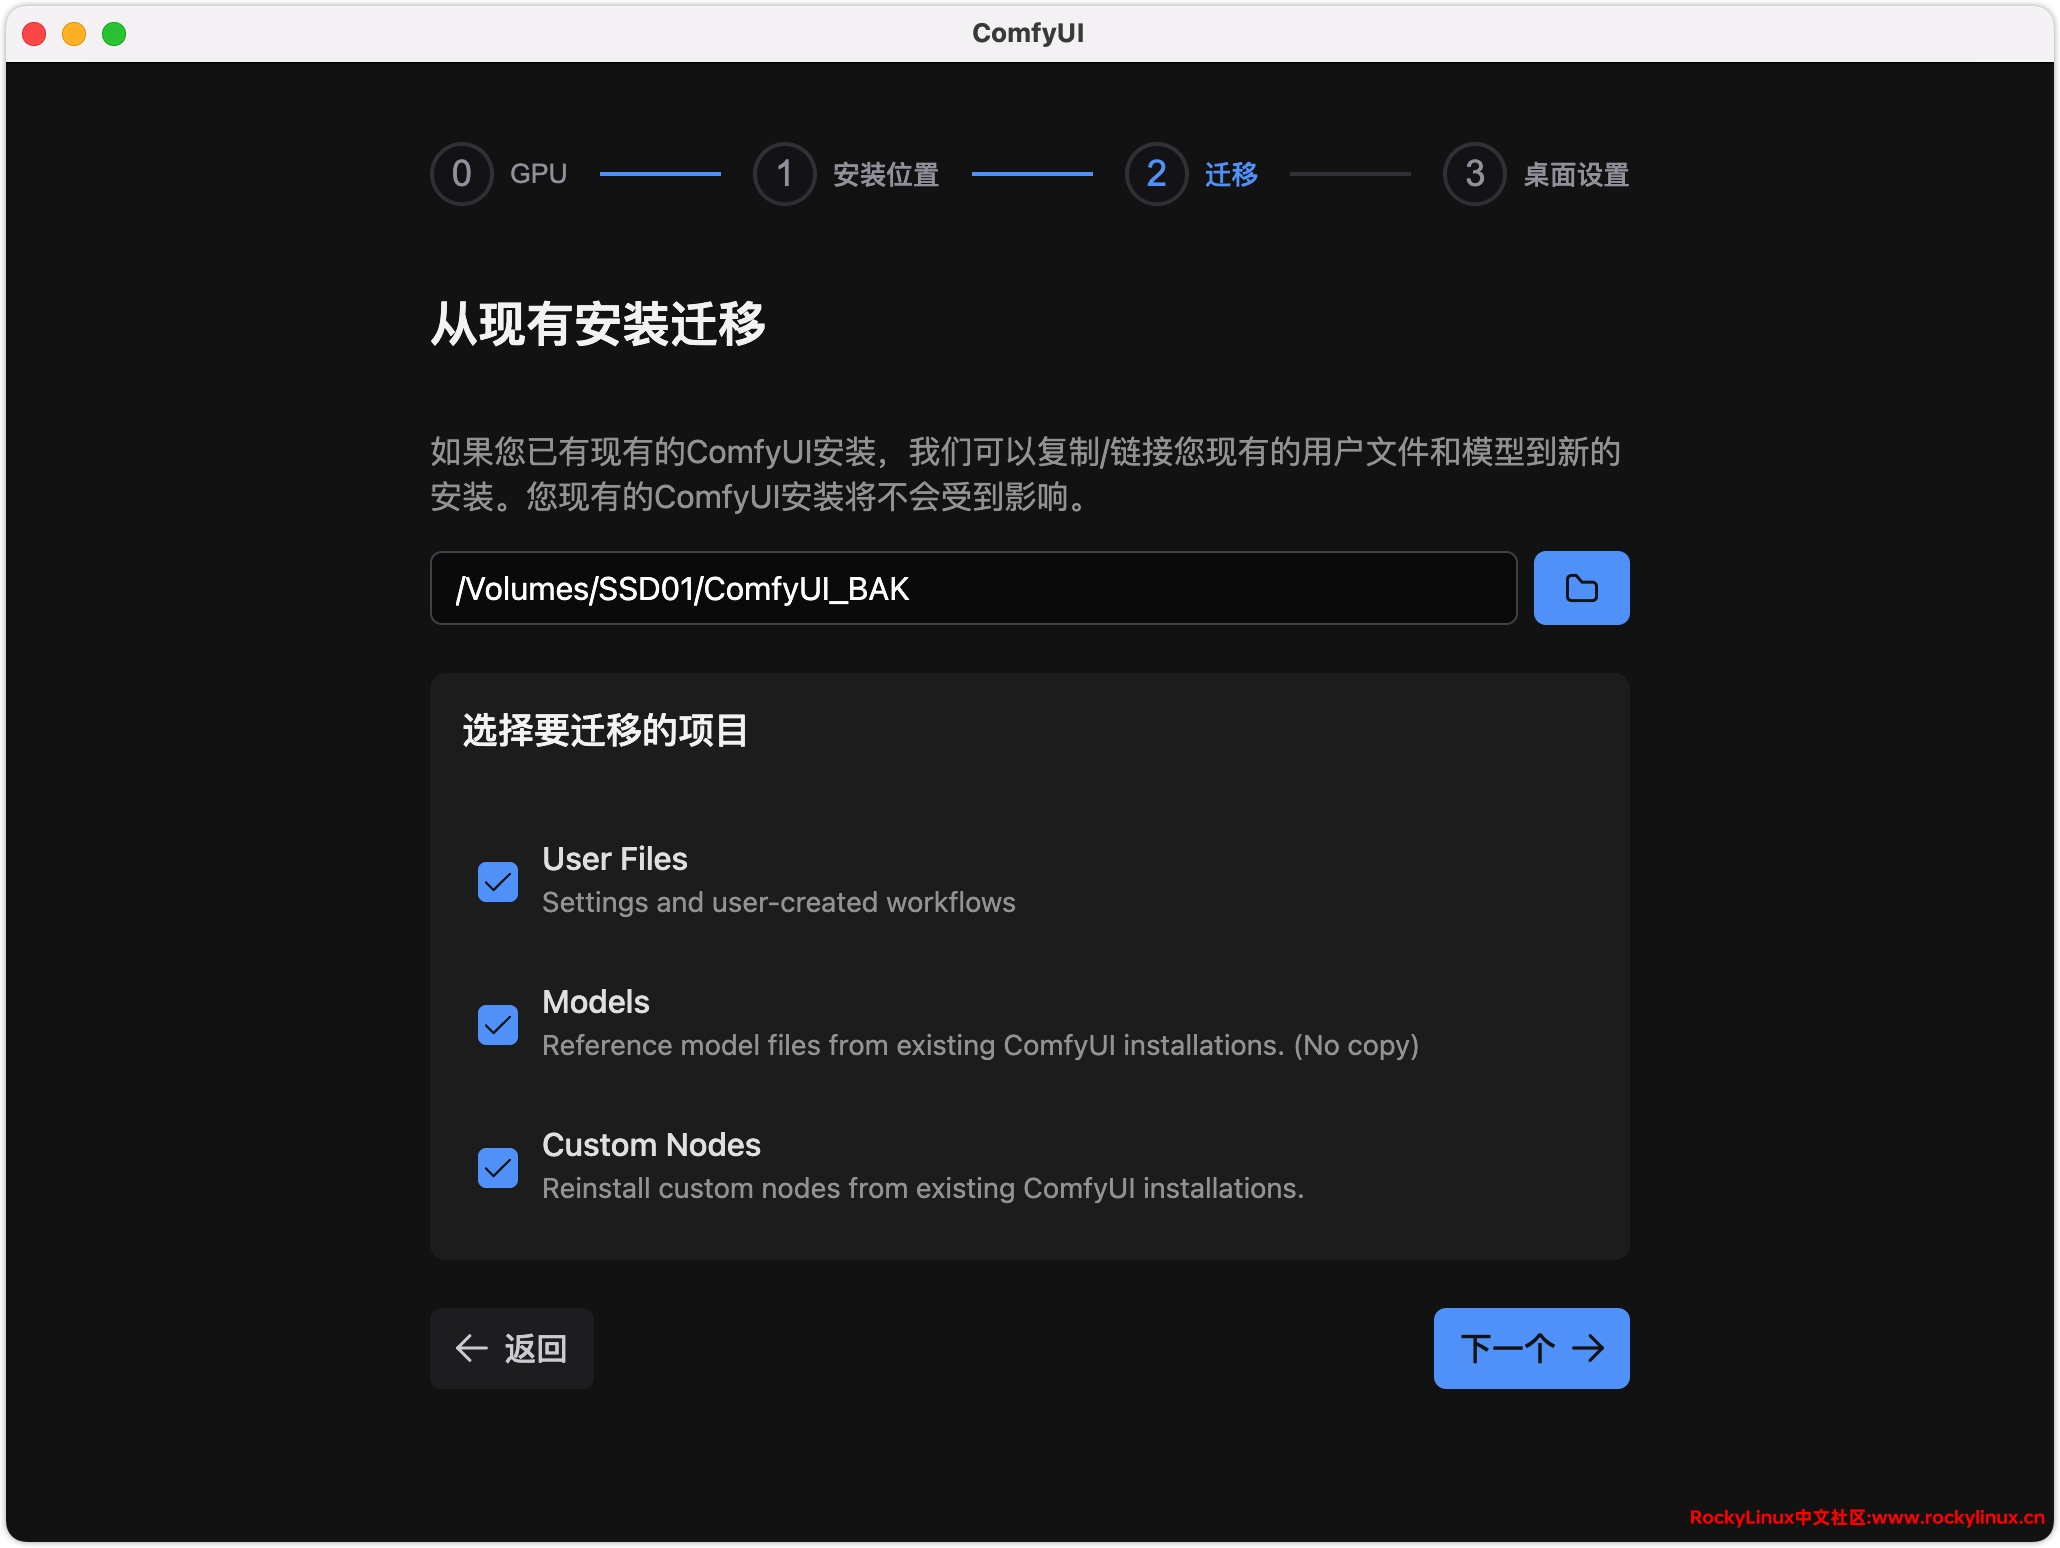Uncheck the User Files checkbox
Screen dimensions: 2060x1548
point(497,882)
